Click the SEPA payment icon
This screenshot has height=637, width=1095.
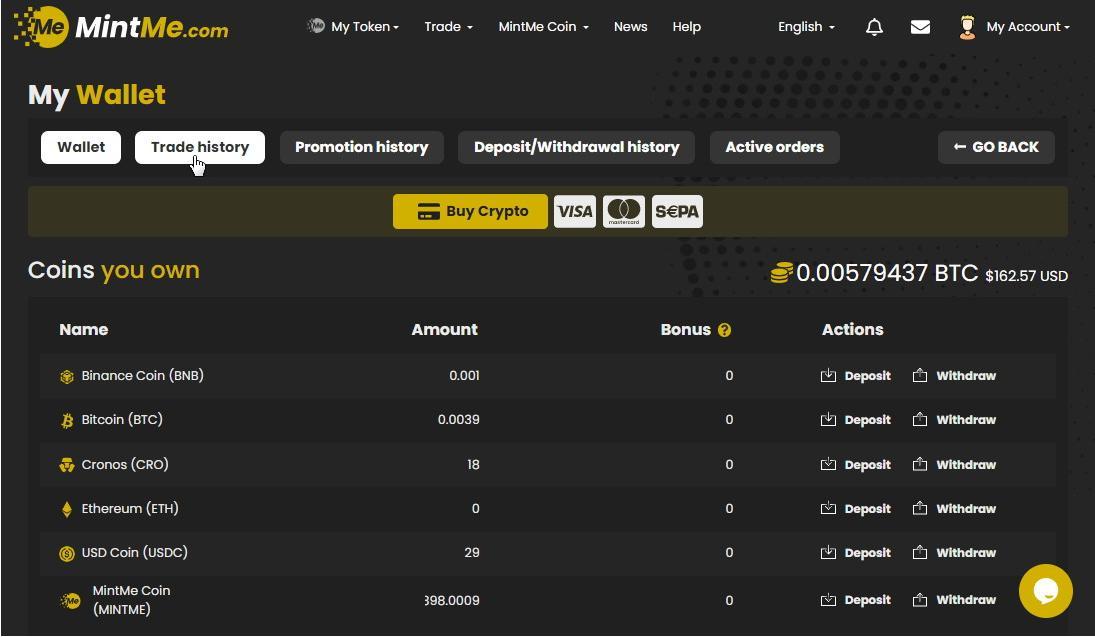[677, 211]
